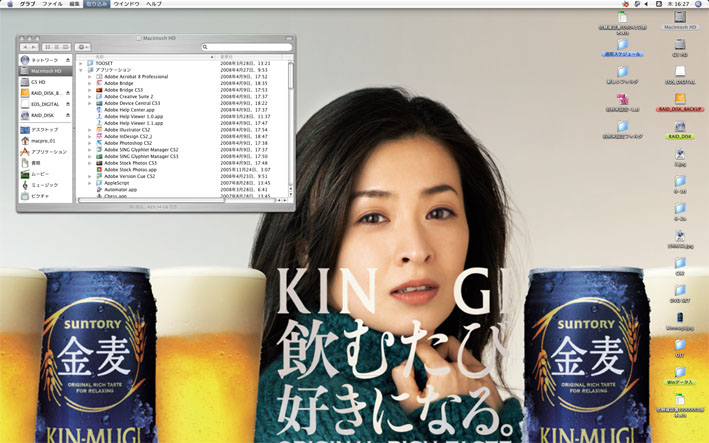
Task: Open the ウインドウ menu
Action: click(x=126, y=4)
